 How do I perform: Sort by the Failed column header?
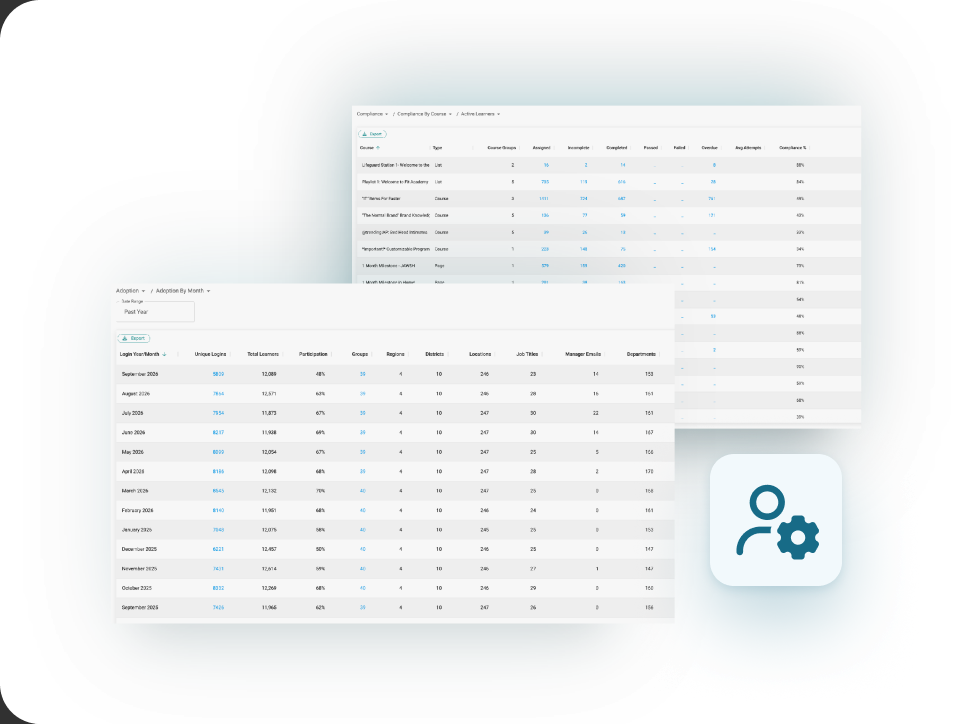(x=680, y=148)
